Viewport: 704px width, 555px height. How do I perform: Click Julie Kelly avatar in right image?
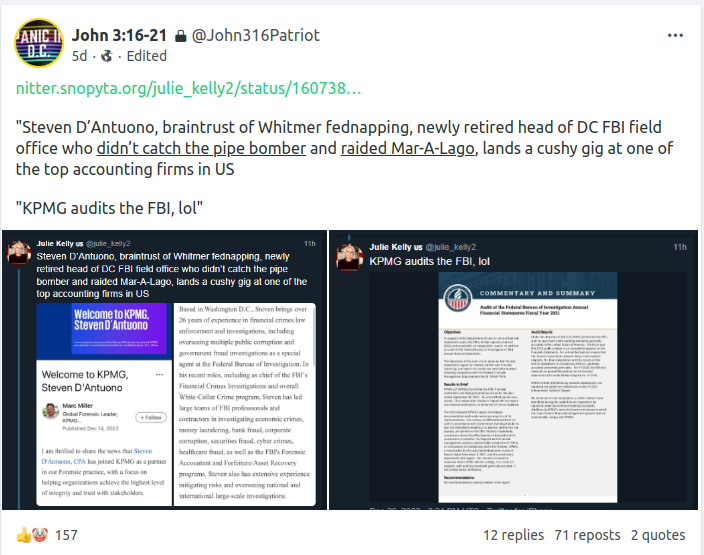coord(349,258)
